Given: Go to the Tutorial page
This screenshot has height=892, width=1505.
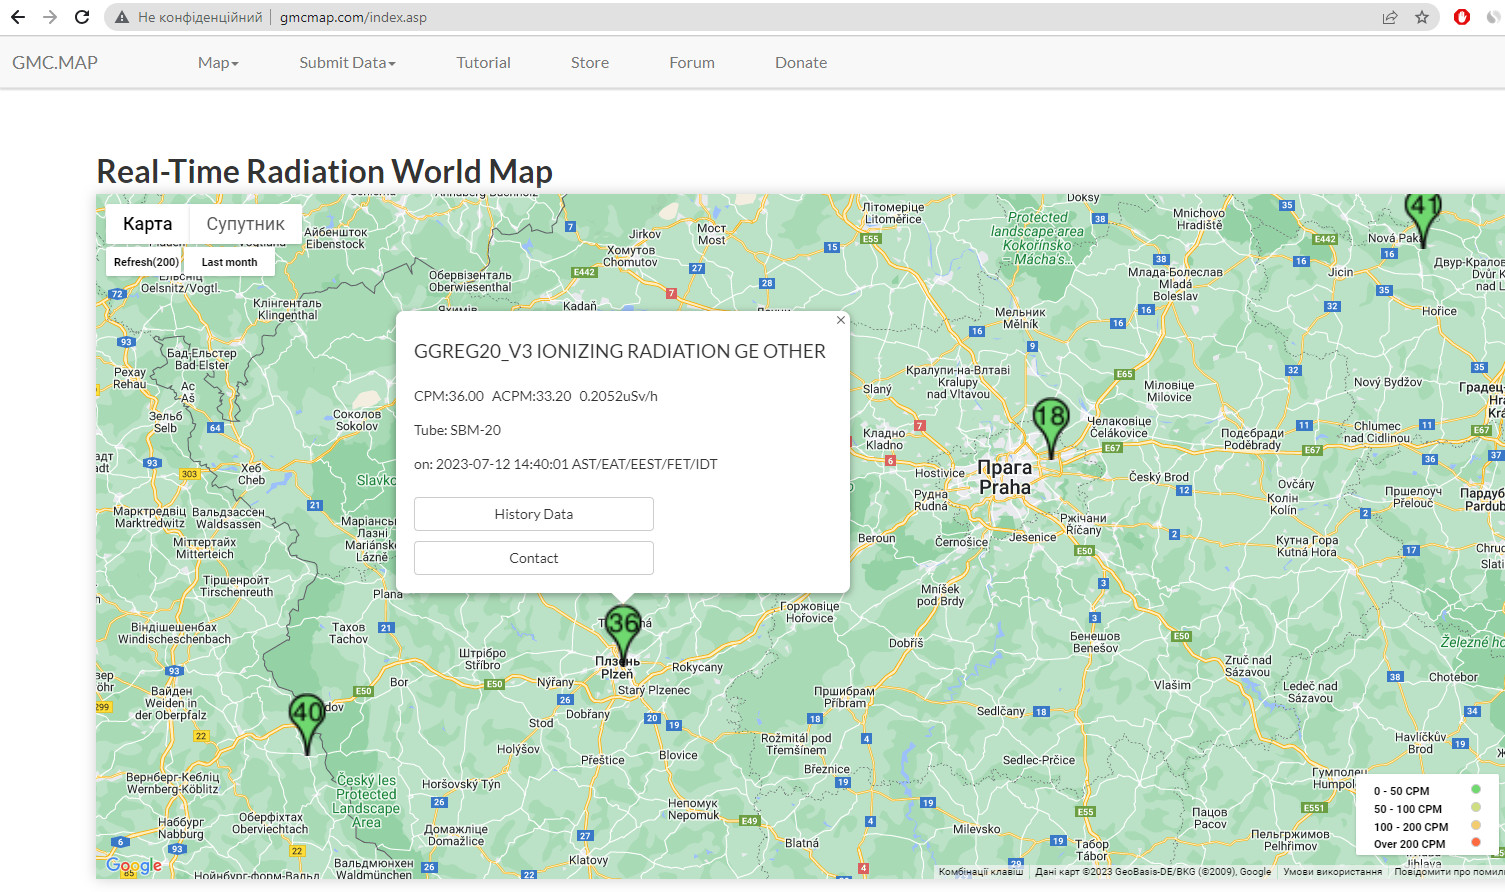Looking at the screenshot, I should pos(483,62).
